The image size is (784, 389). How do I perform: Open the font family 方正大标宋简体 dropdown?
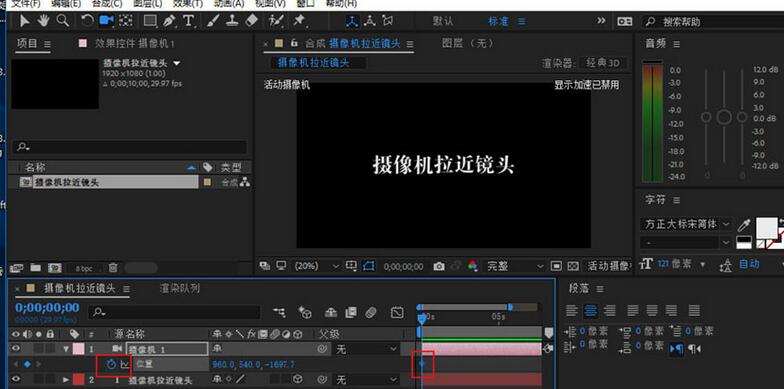[686, 224]
